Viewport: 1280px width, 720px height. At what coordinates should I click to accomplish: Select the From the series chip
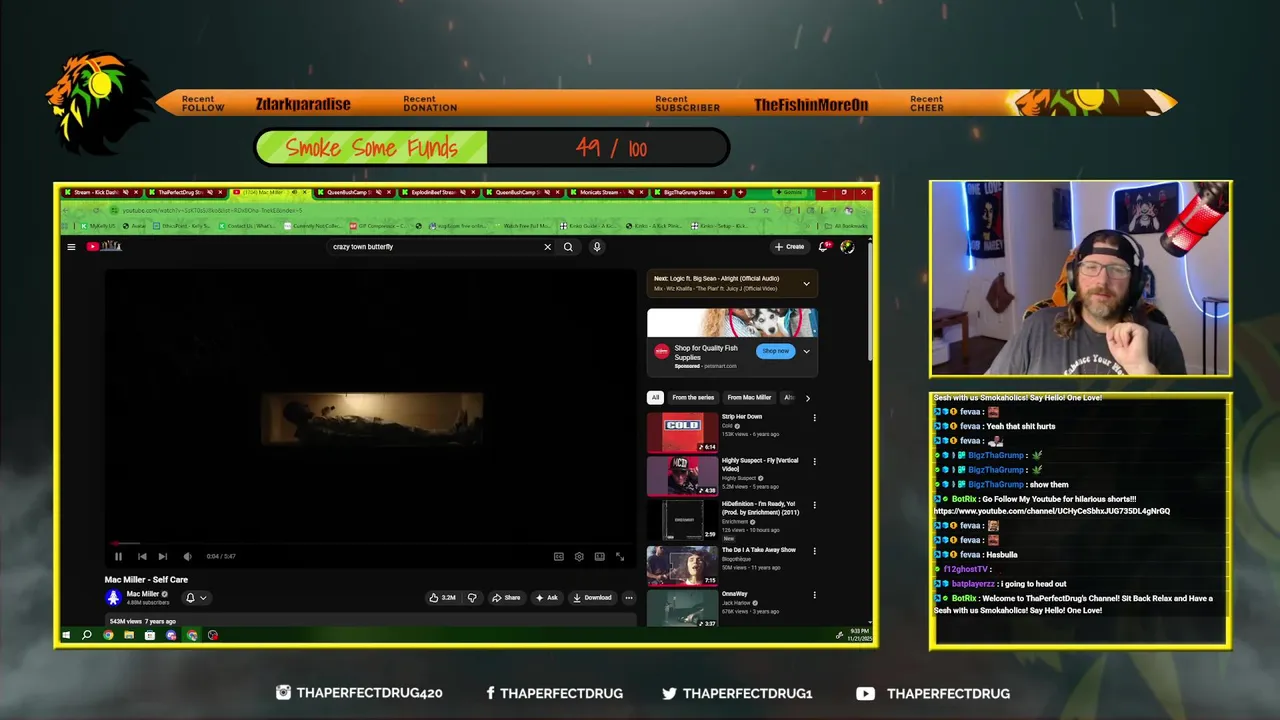693,397
